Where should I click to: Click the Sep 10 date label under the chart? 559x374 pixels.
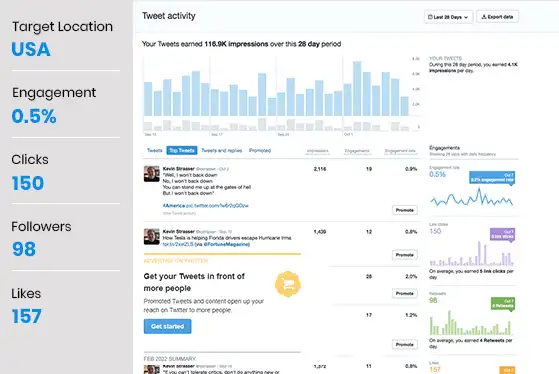pos(150,134)
